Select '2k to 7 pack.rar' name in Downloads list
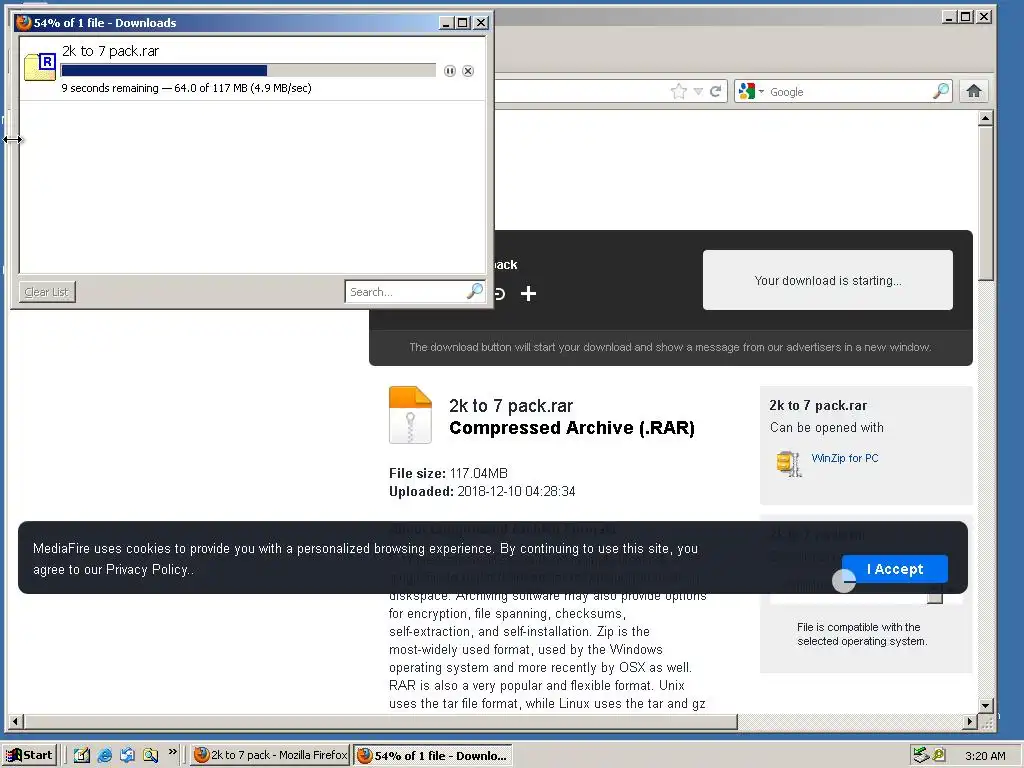Viewport: 1024px width, 768px height. (x=110, y=51)
